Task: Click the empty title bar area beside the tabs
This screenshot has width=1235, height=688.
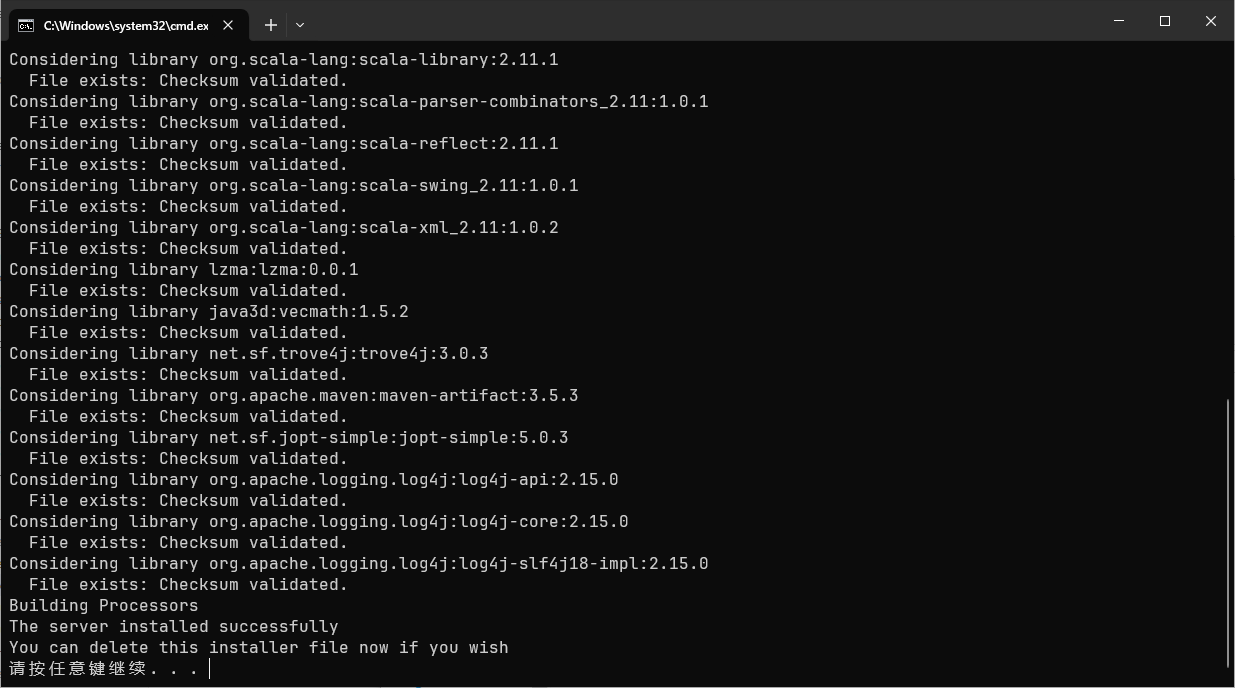Action: click(700, 21)
